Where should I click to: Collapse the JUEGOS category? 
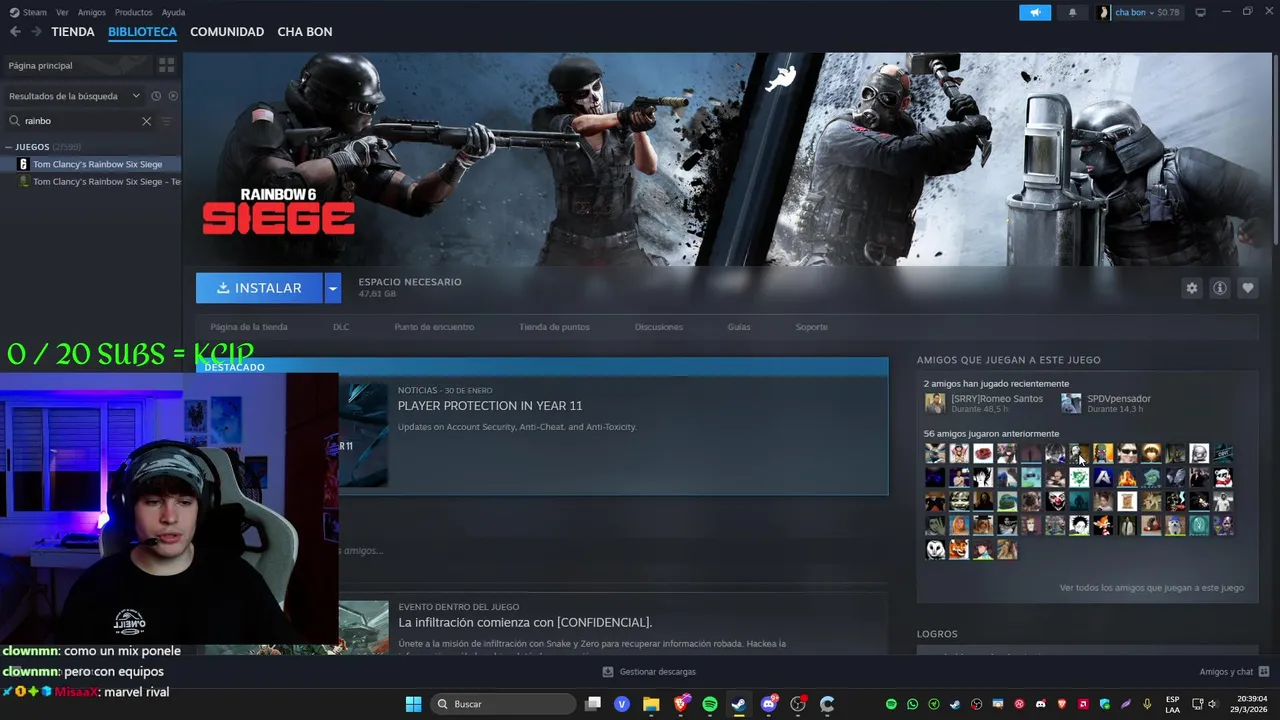[9, 147]
